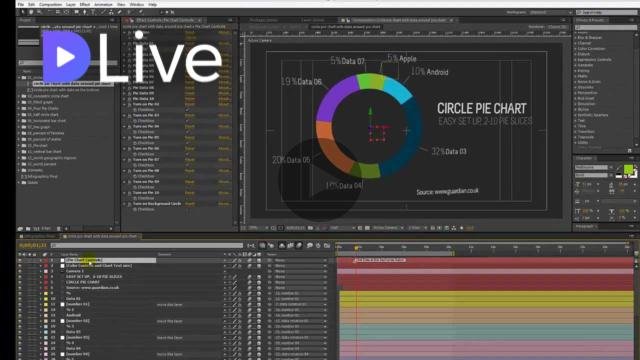The height and width of the screenshot is (360, 640).
Task: Click the yellow label of Data 01 layer
Action: click(46, 298)
